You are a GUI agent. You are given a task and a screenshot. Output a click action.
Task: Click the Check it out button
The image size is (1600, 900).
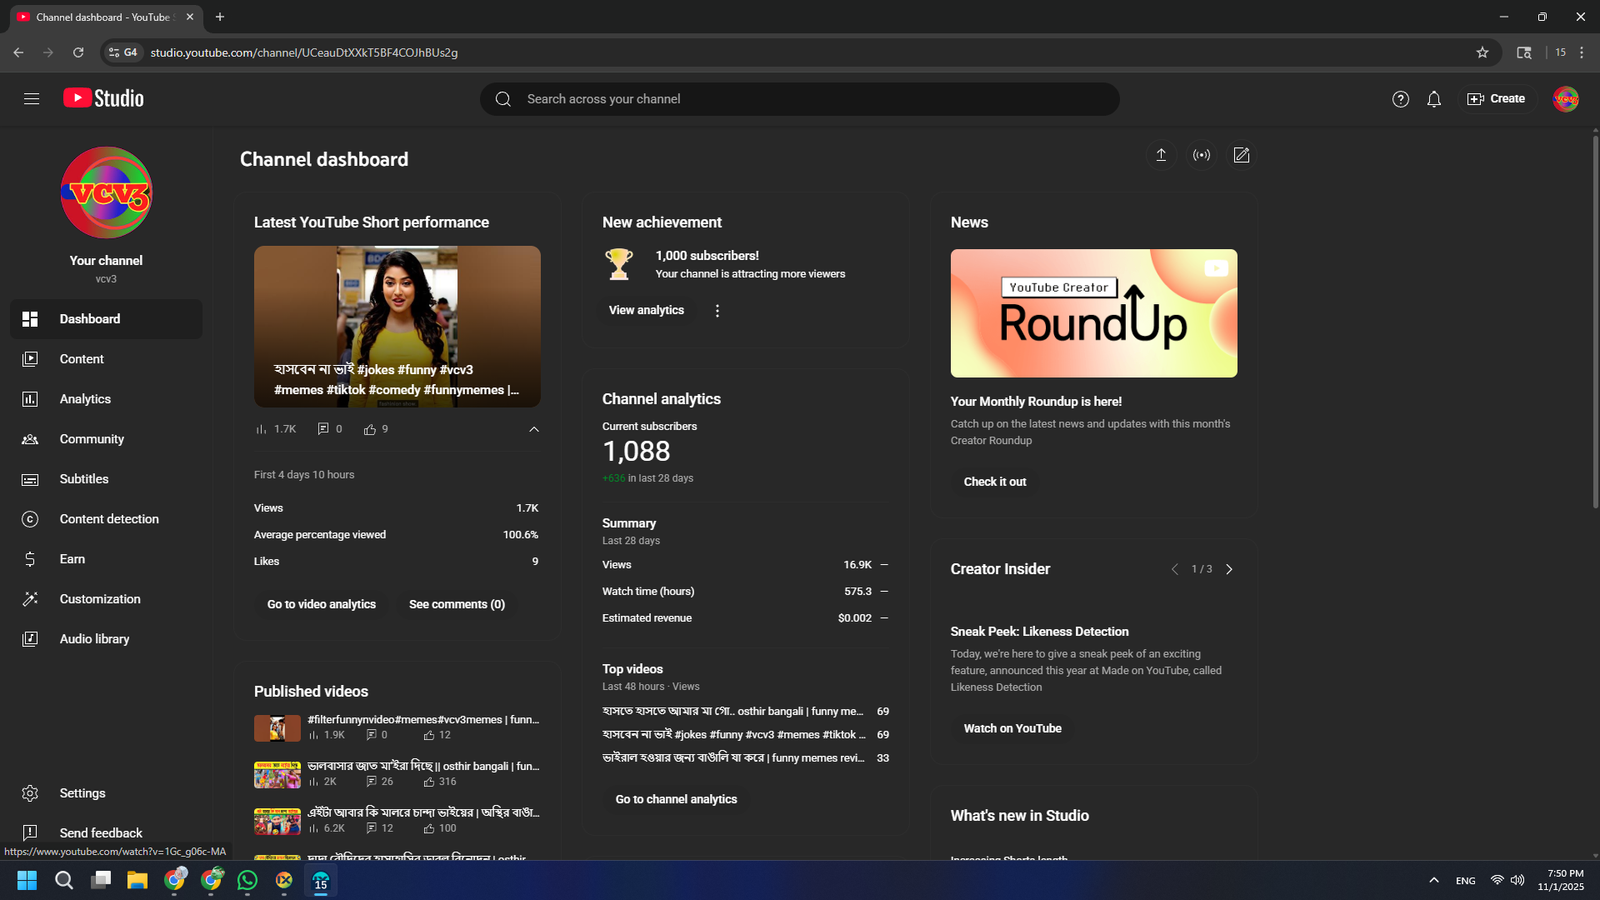[x=994, y=482]
